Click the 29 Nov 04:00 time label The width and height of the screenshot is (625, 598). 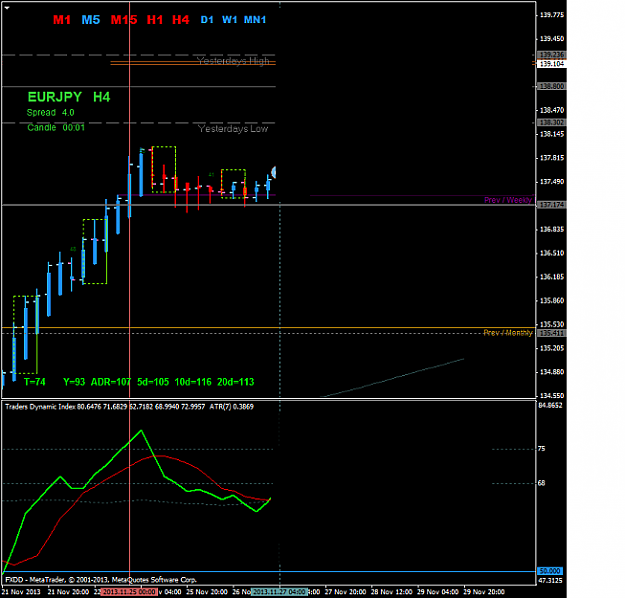coord(438,592)
